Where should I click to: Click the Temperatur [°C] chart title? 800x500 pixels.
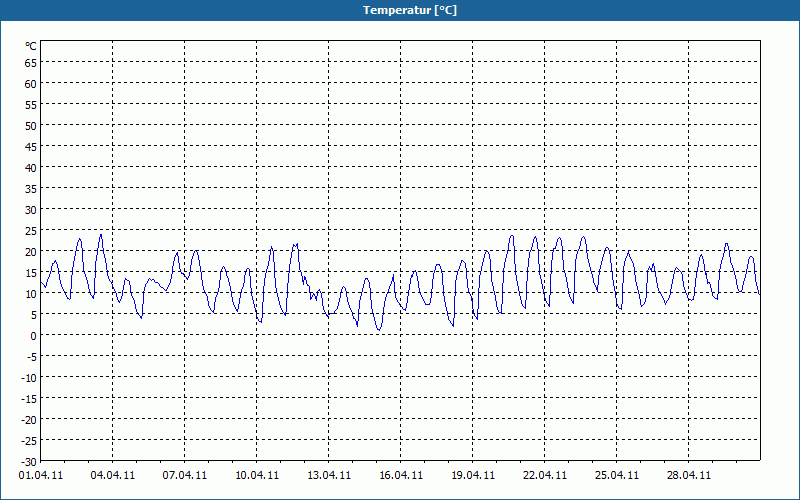click(410, 10)
